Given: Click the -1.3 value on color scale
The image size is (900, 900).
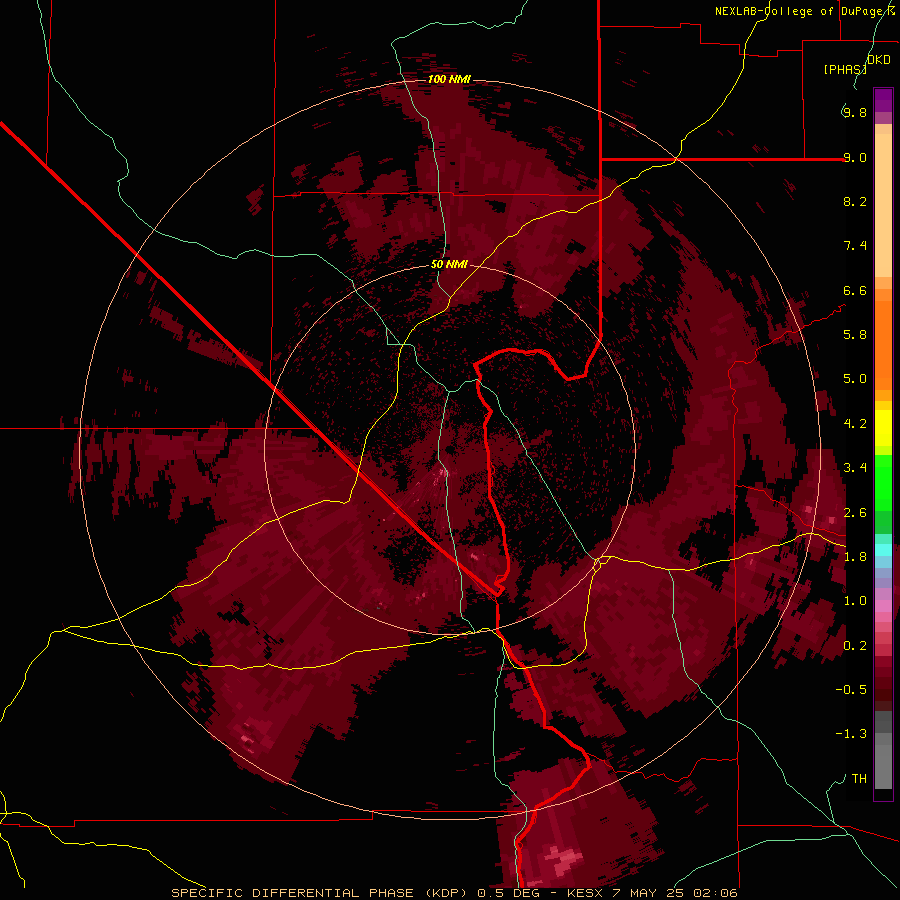Looking at the screenshot, I should click(x=851, y=734).
